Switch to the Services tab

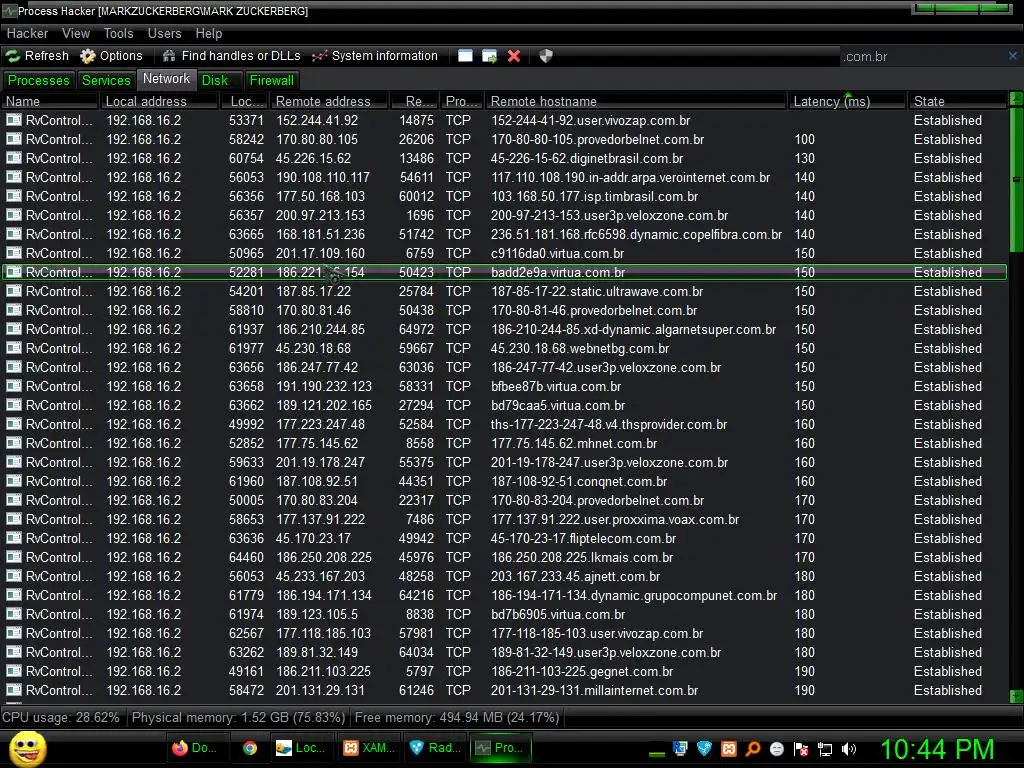coord(106,80)
